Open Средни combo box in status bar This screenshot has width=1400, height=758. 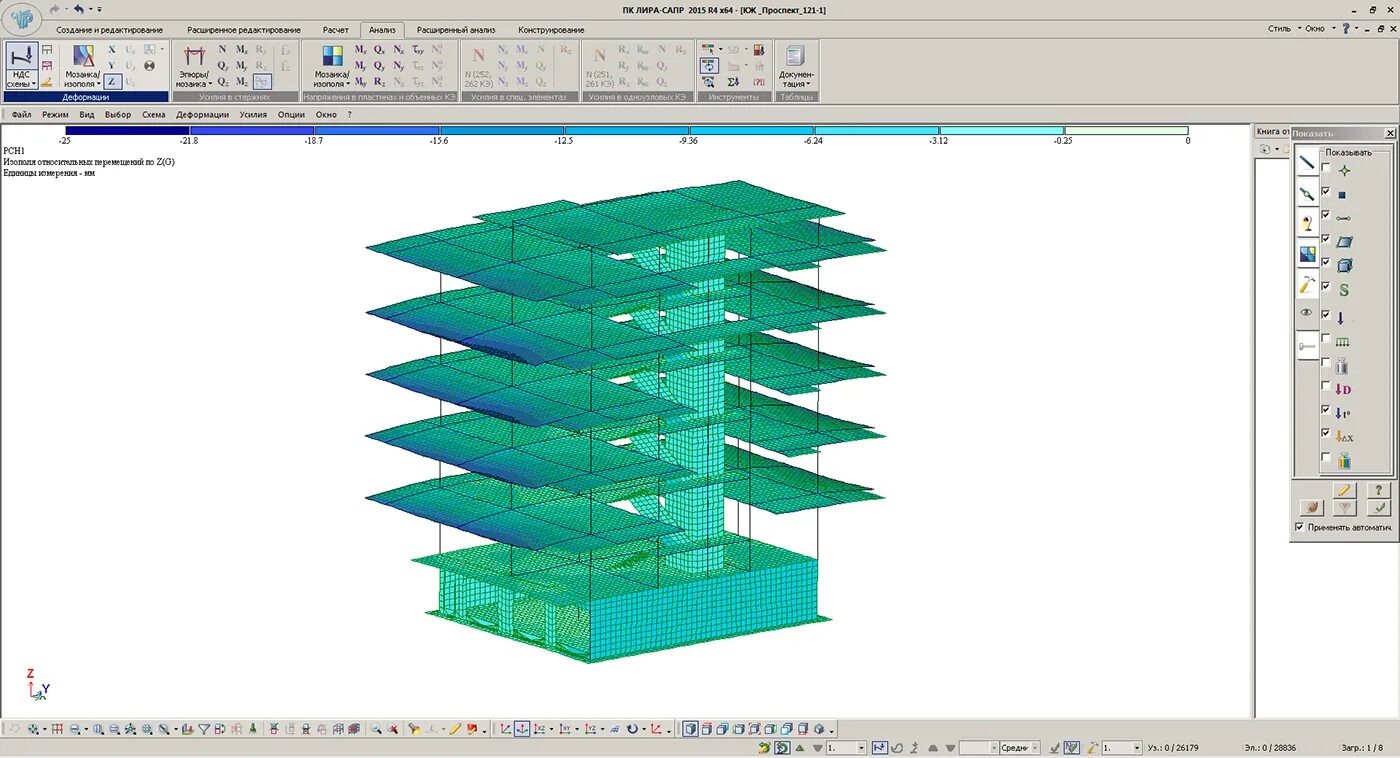click(x=1020, y=748)
